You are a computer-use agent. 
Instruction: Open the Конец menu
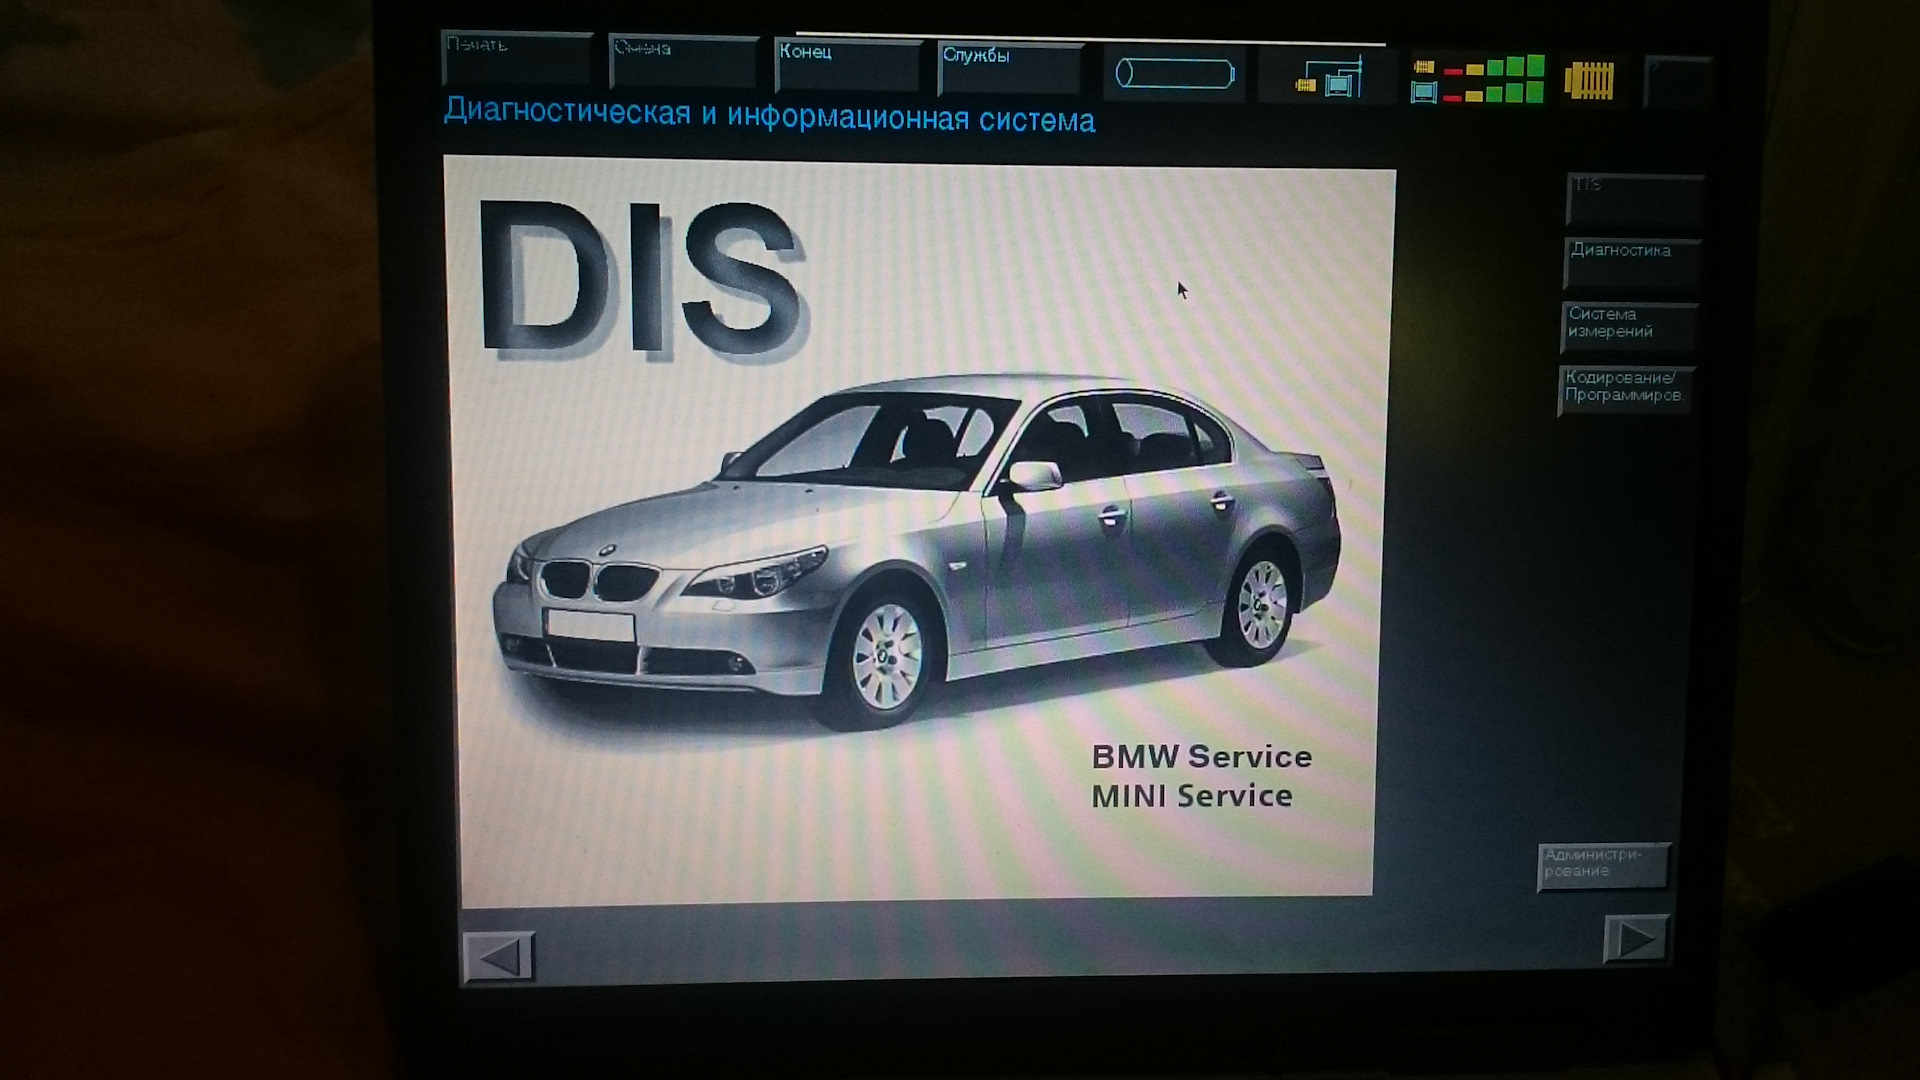click(x=848, y=65)
